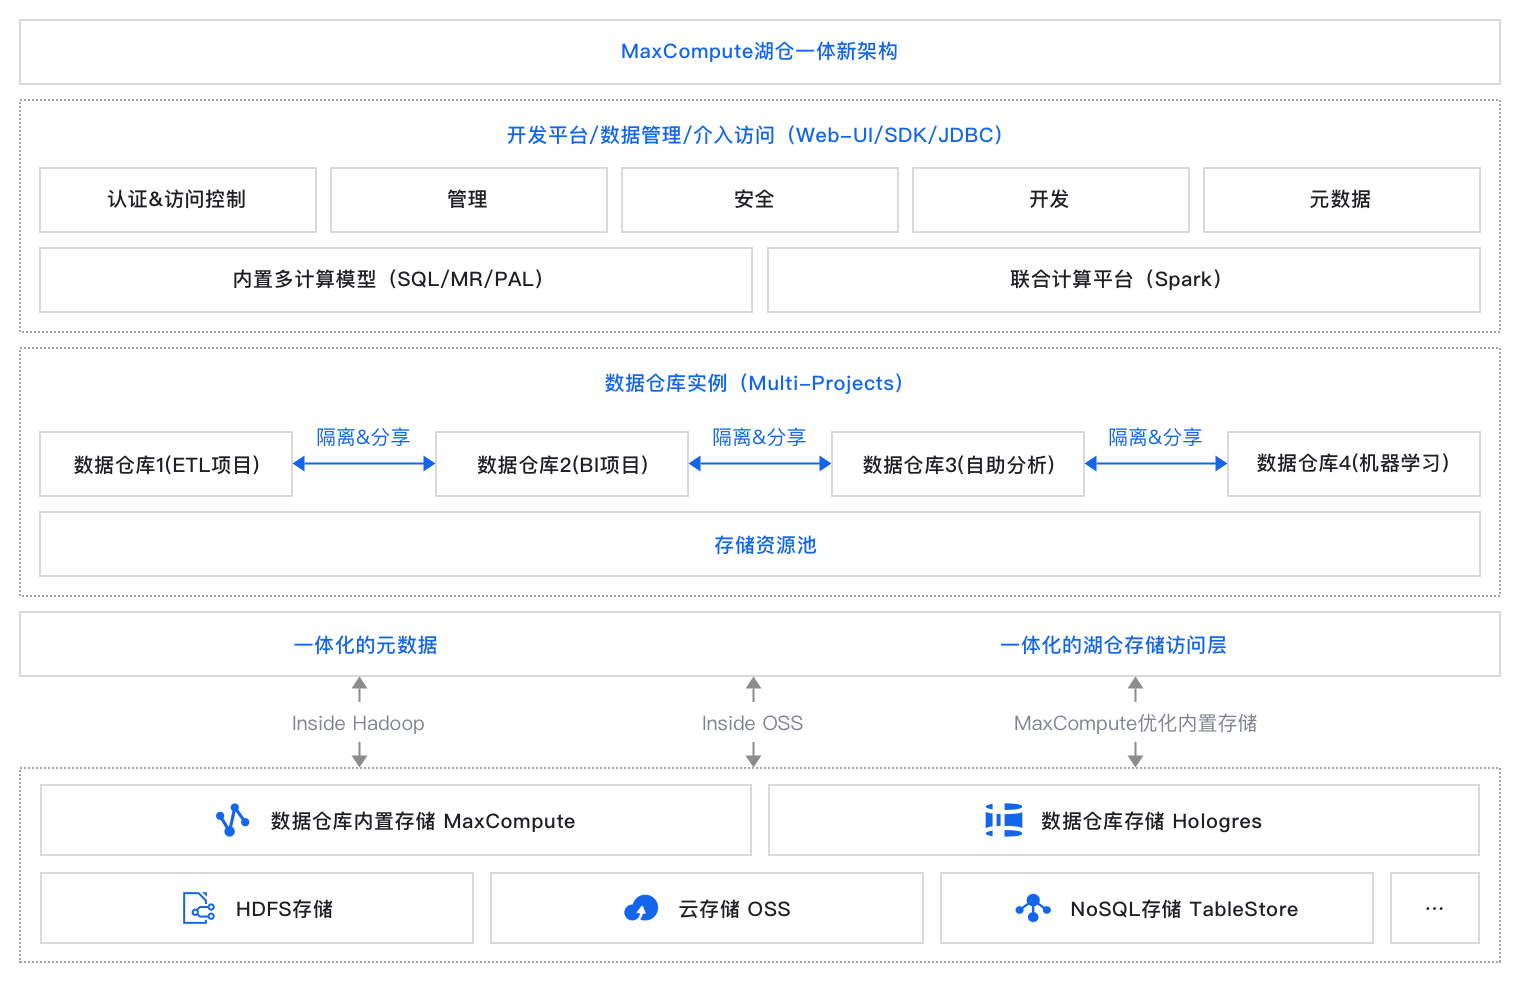Click 隔离&分享 between 数据仓库1 and 数据仓库2

(364, 438)
